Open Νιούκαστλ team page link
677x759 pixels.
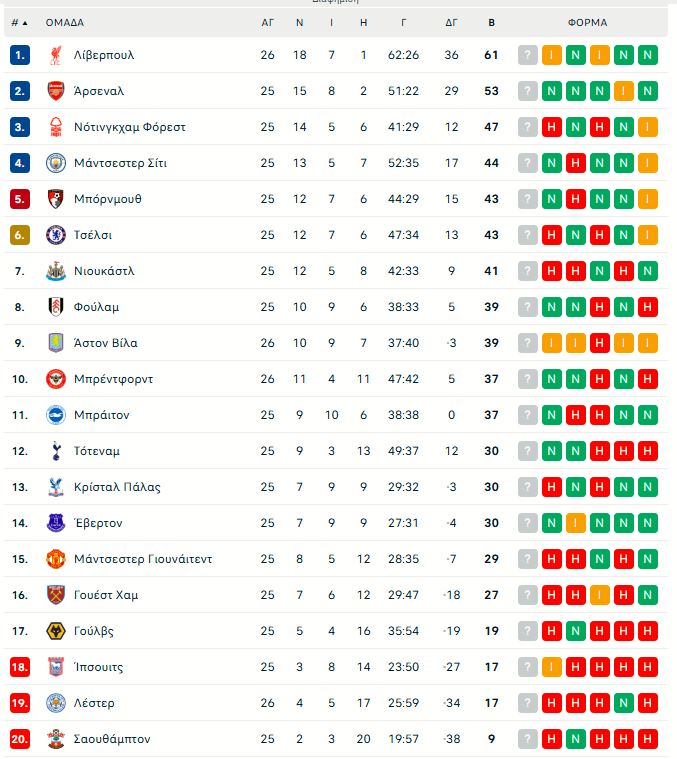click(x=104, y=271)
